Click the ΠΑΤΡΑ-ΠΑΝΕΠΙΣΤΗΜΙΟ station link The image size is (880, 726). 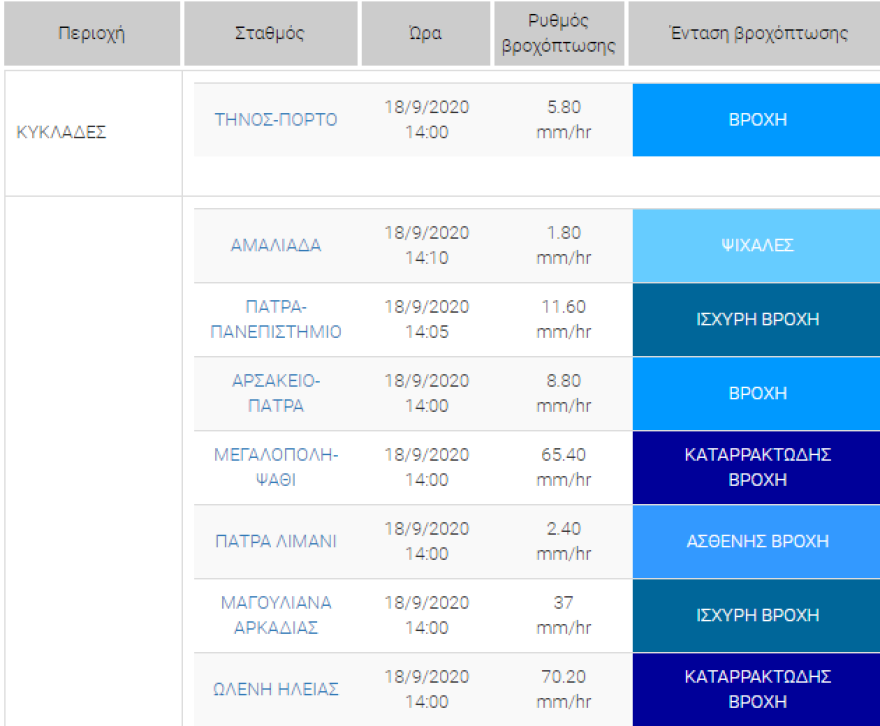pos(276,319)
